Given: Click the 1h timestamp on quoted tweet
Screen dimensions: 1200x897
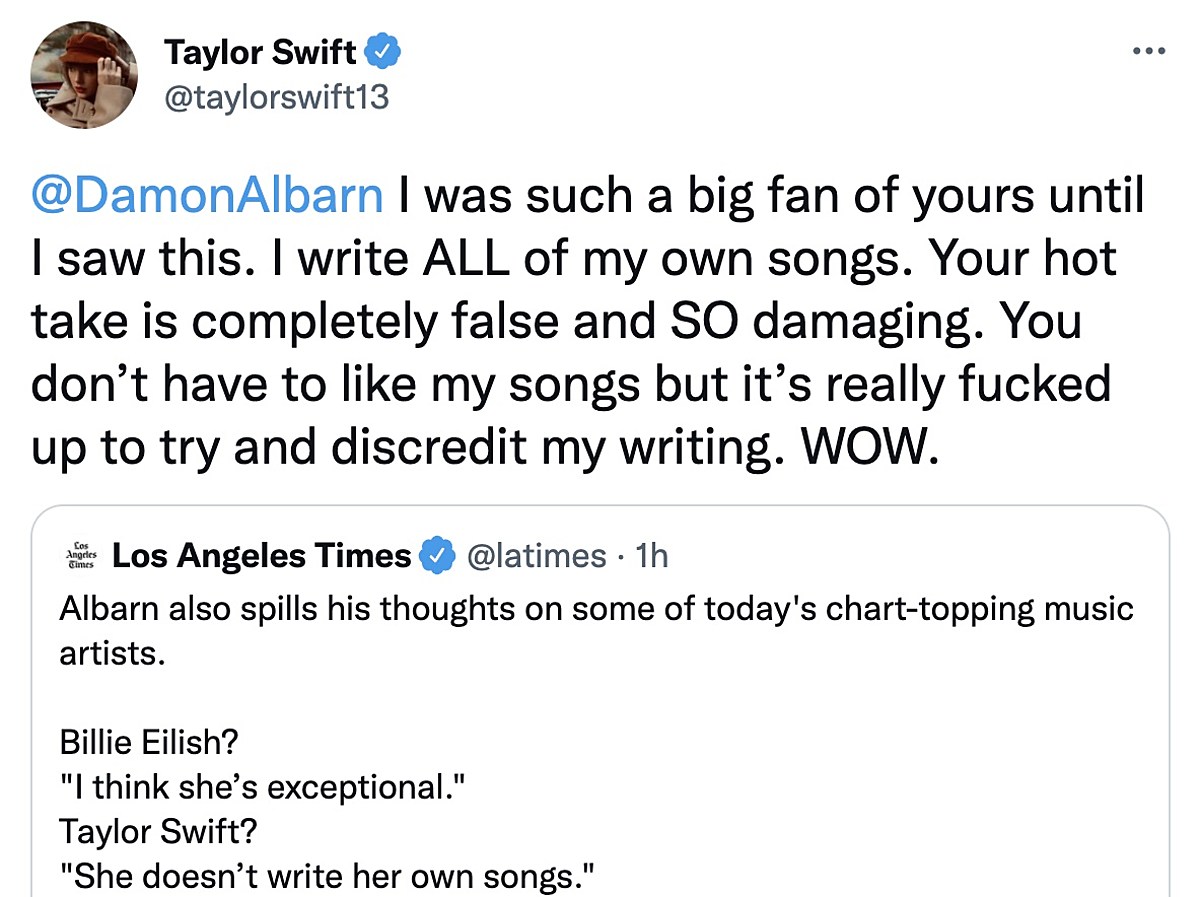Looking at the screenshot, I should [651, 556].
